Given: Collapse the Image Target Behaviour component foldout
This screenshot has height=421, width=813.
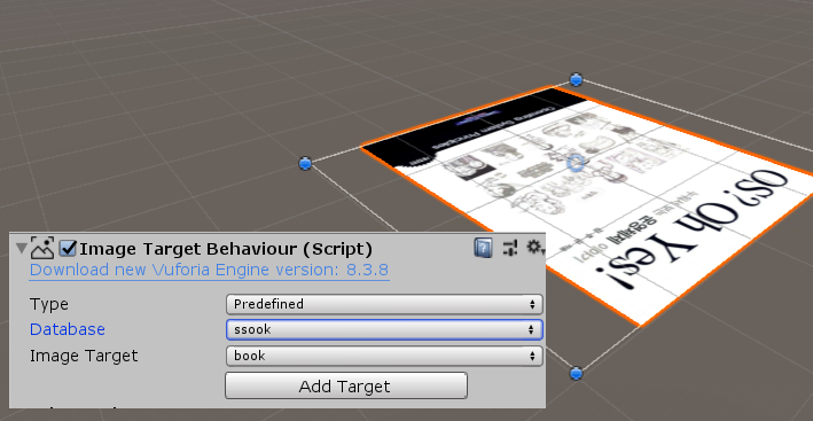Looking at the screenshot, I should 21,248.
